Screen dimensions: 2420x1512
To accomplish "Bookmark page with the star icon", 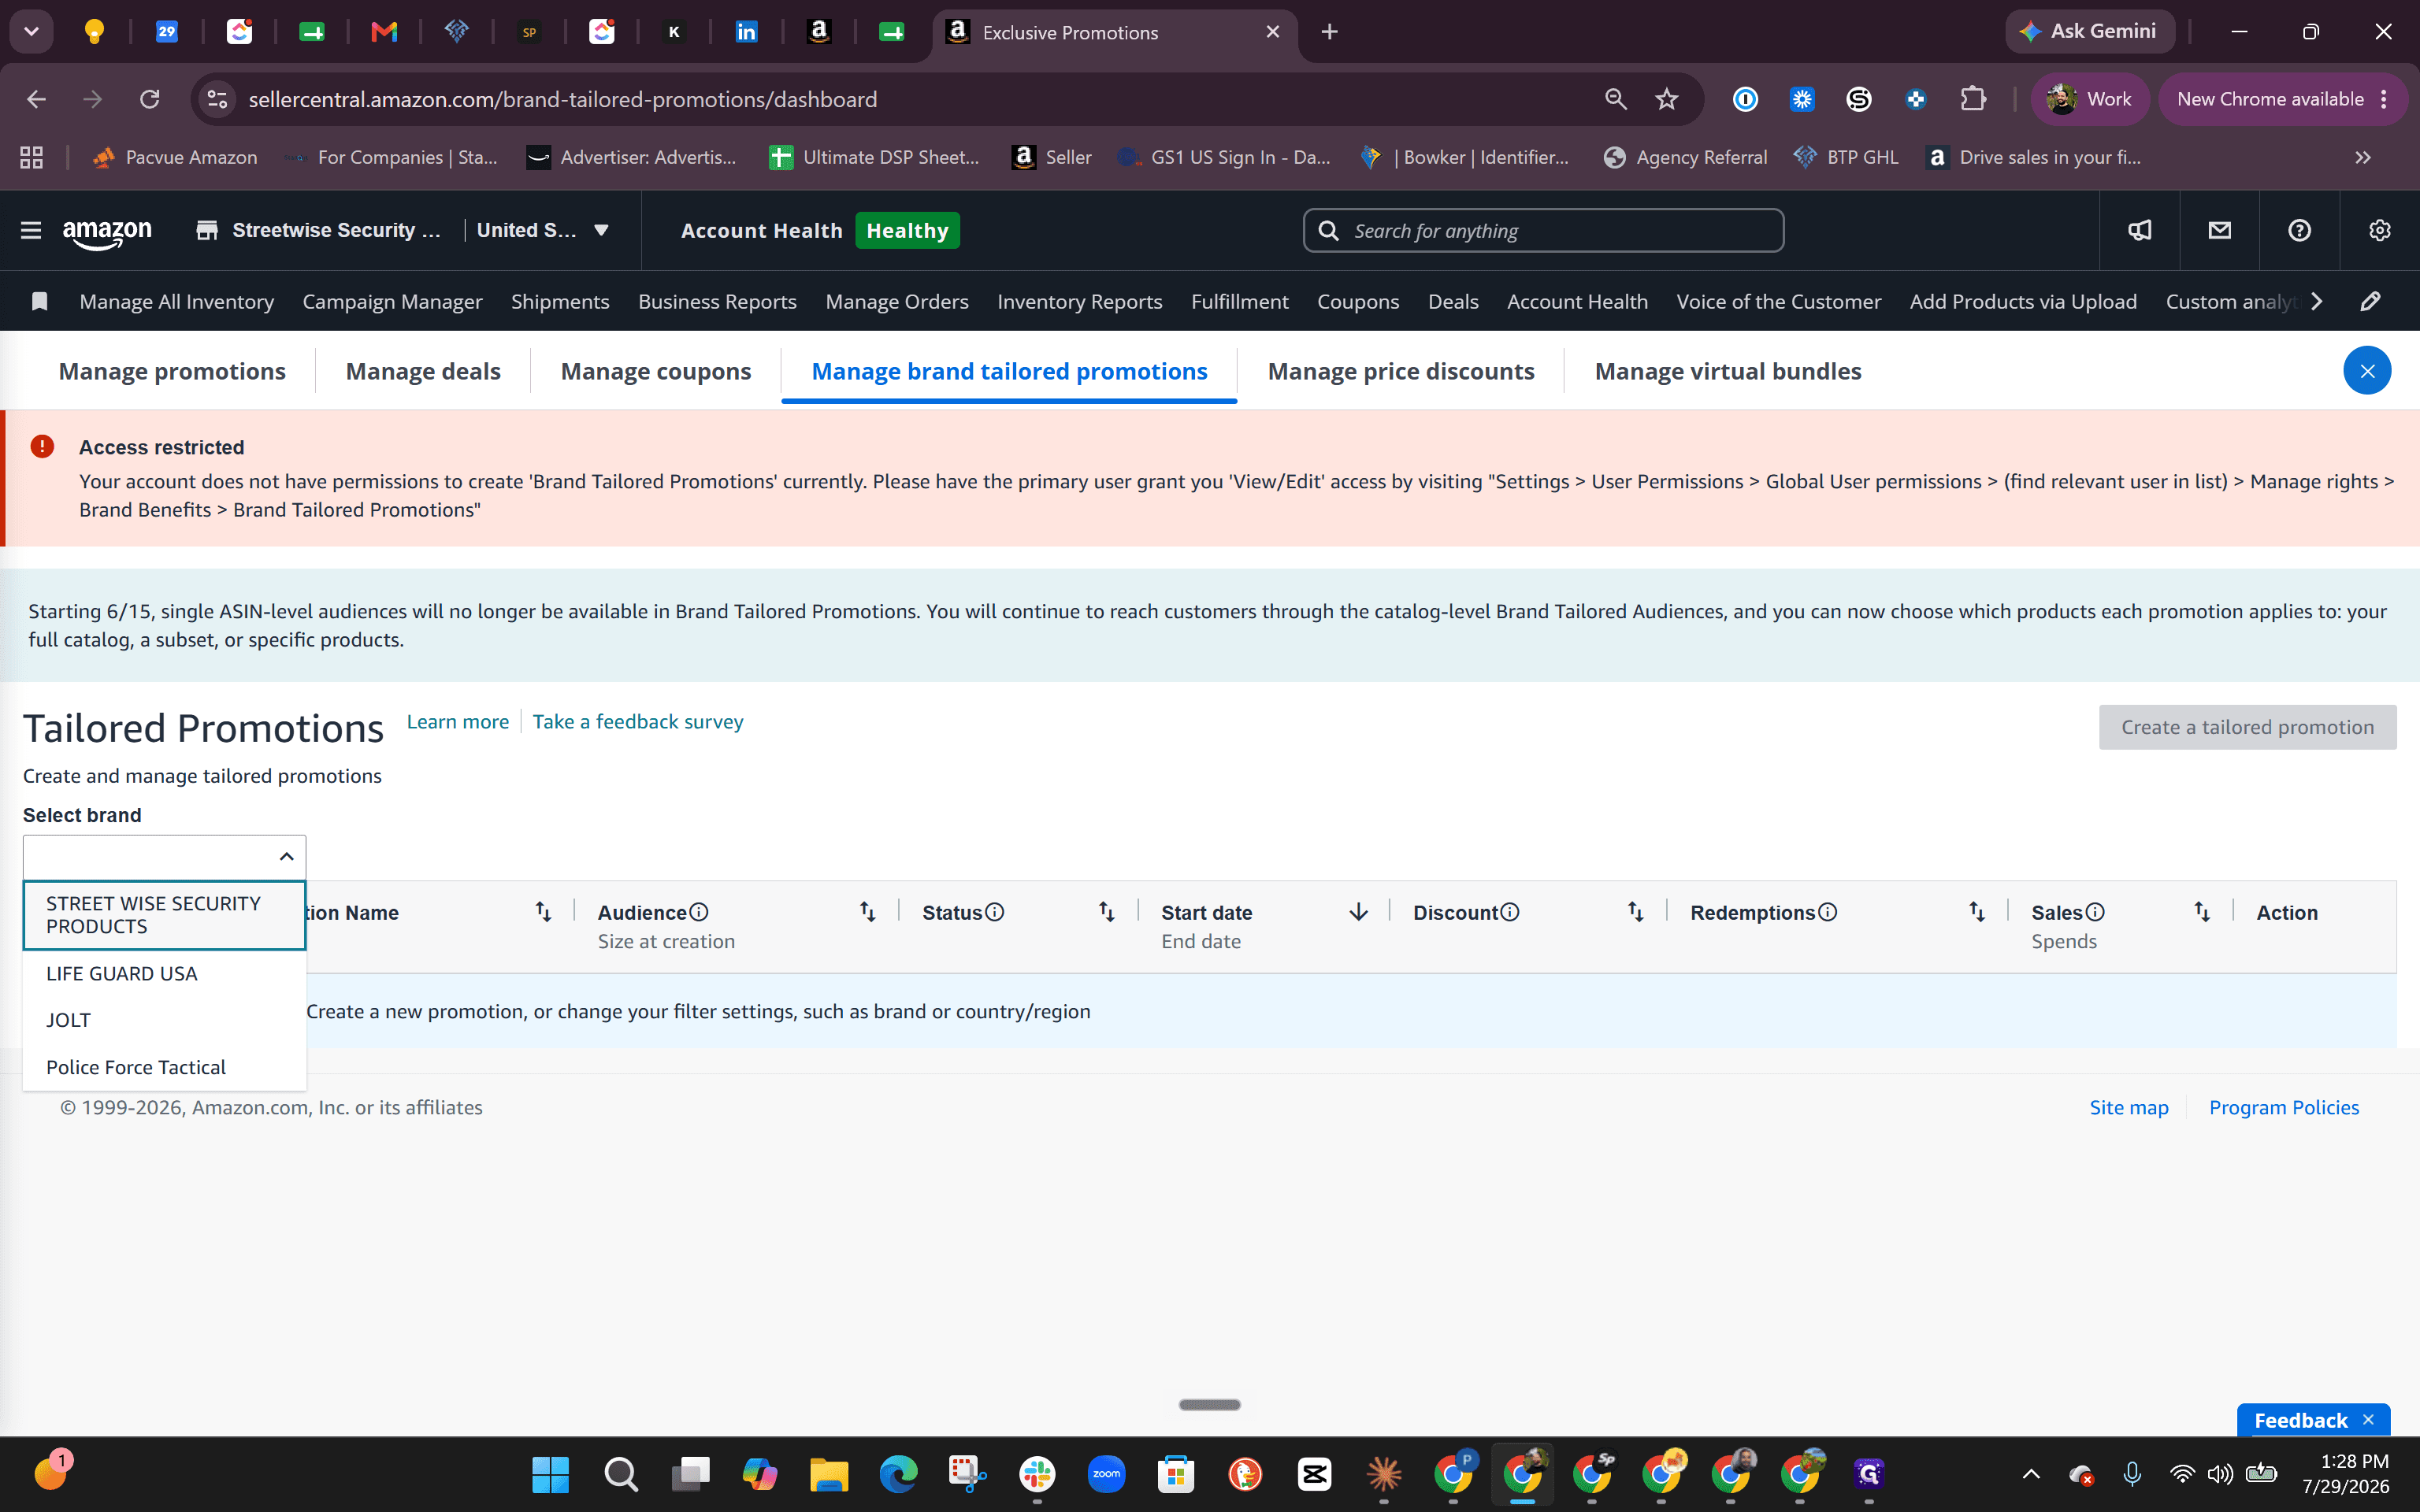I will [1666, 99].
